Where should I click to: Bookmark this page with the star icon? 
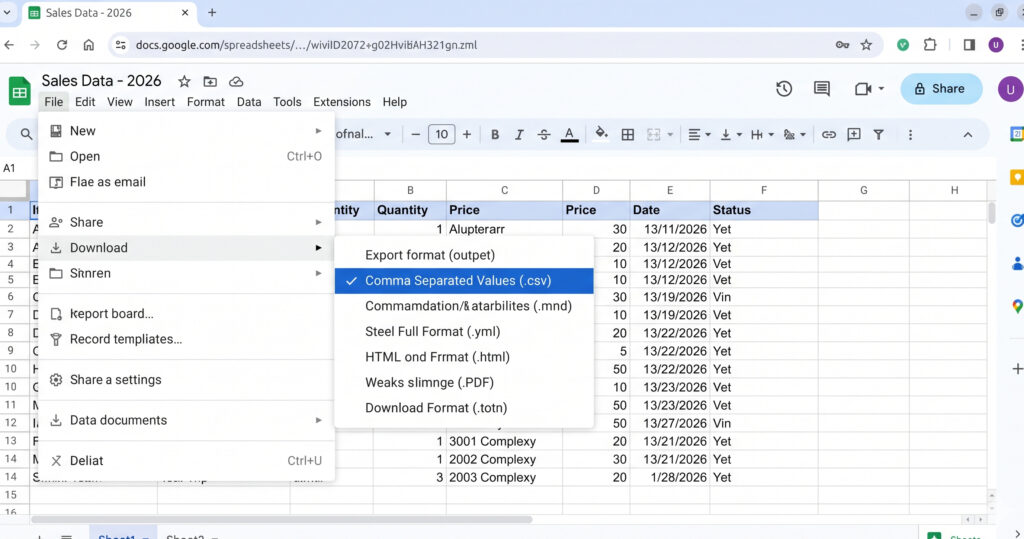[866, 45]
